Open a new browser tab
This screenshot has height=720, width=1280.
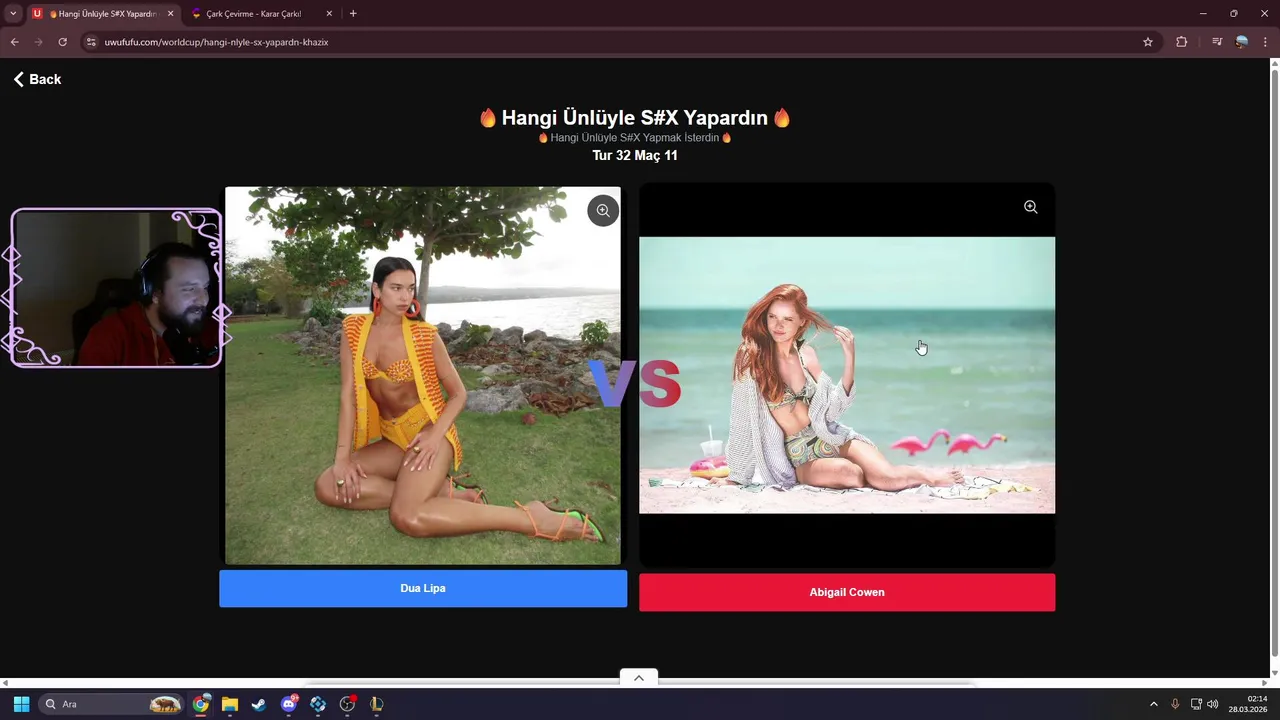click(353, 14)
